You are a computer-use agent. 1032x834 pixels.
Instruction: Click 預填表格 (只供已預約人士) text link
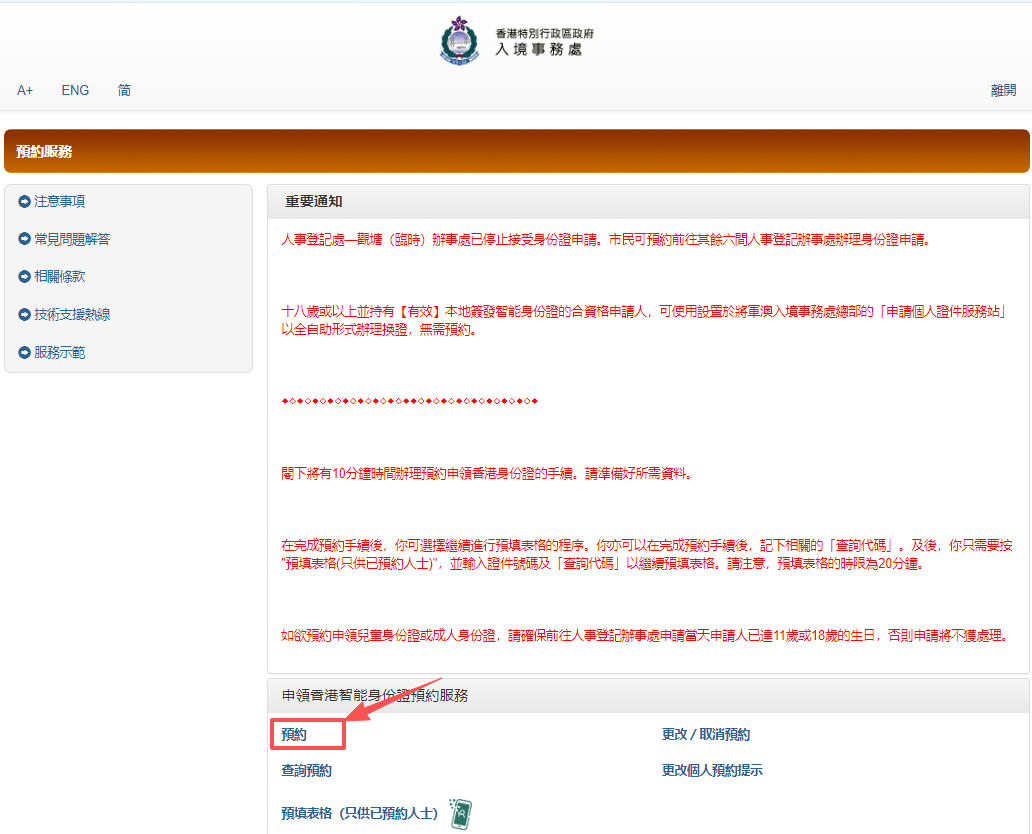[x=359, y=814]
